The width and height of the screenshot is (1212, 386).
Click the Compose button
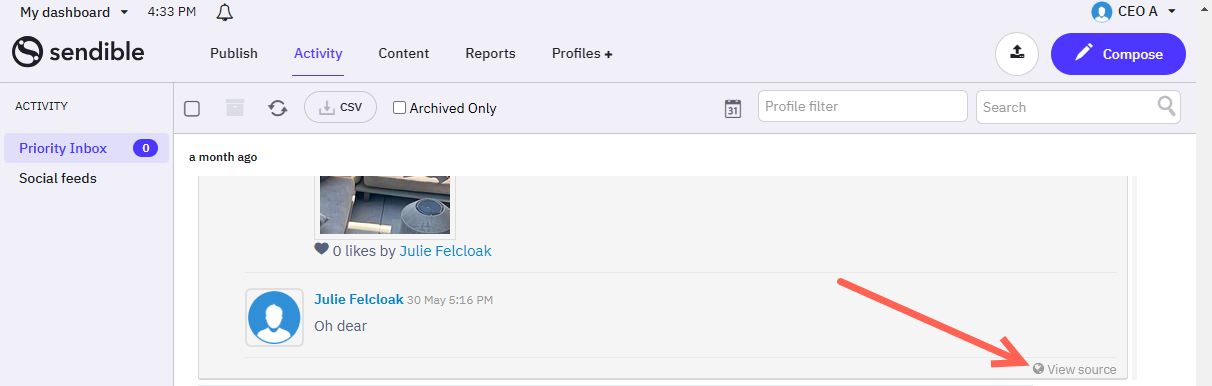pyautogui.click(x=1118, y=54)
